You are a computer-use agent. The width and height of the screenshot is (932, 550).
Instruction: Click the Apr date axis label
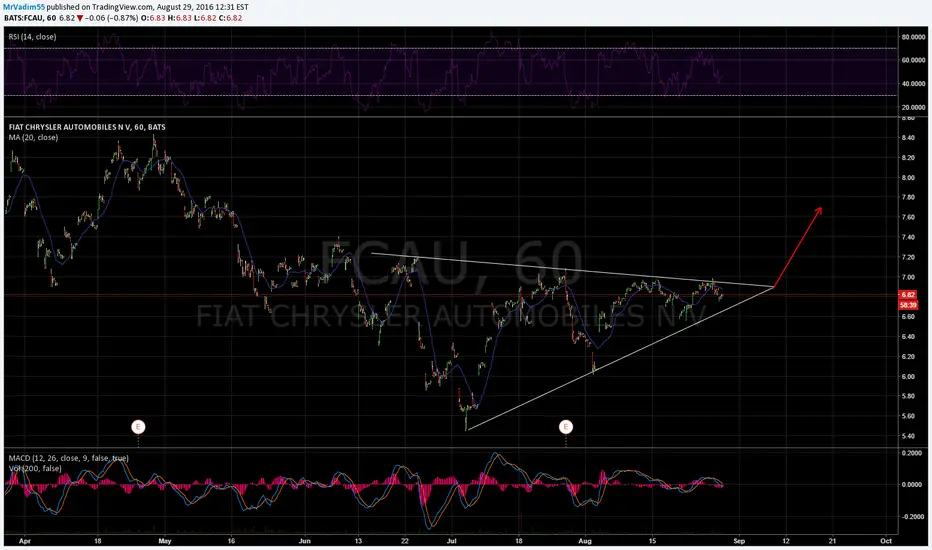point(24,541)
